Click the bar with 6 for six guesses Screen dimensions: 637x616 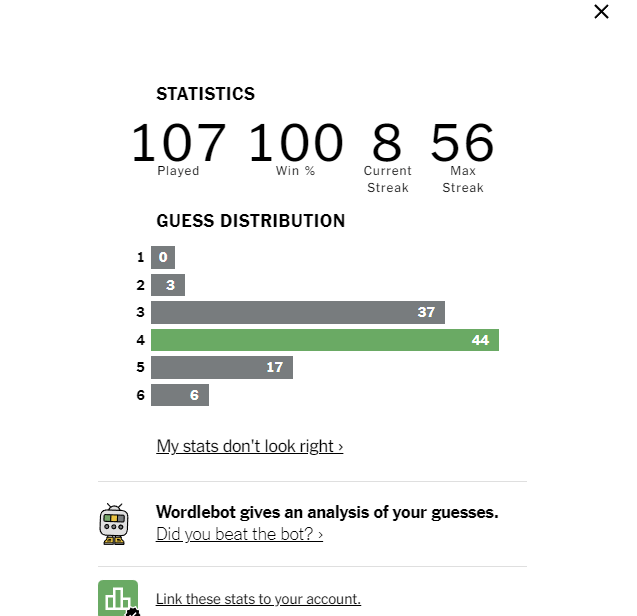(x=180, y=395)
